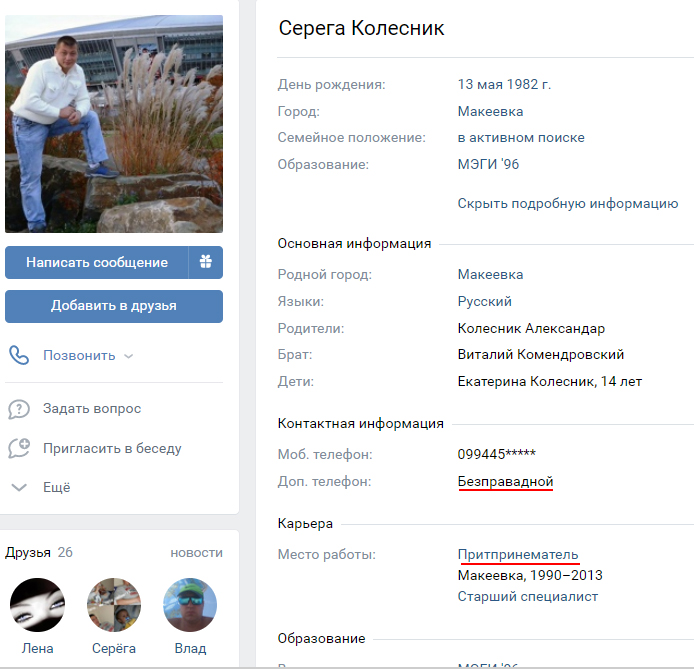Expand the Позвонить dropdown arrow
This screenshot has width=694, height=669.
coord(128,356)
